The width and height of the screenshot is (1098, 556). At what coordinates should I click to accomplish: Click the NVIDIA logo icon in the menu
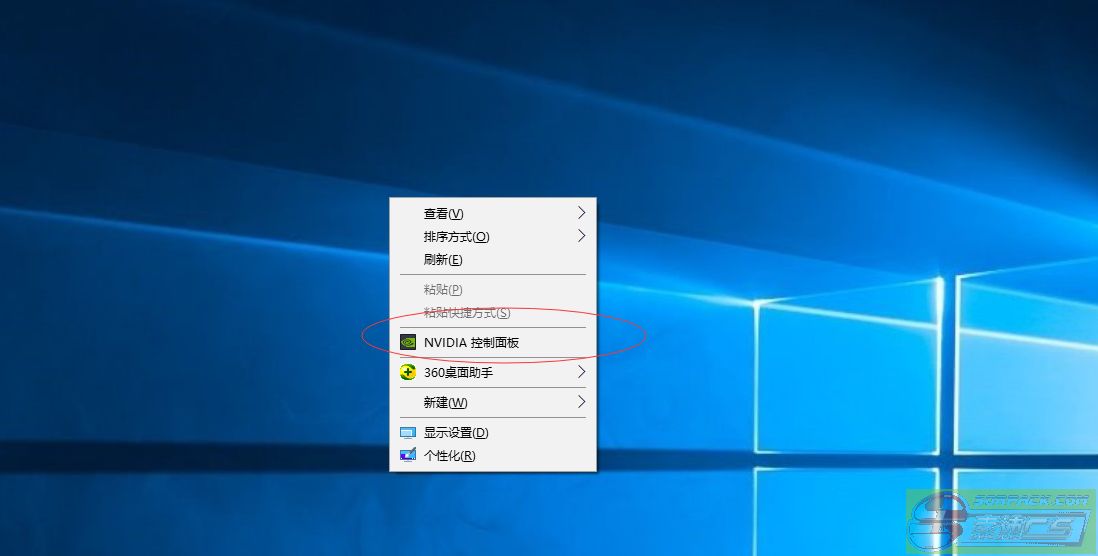[x=408, y=342]
